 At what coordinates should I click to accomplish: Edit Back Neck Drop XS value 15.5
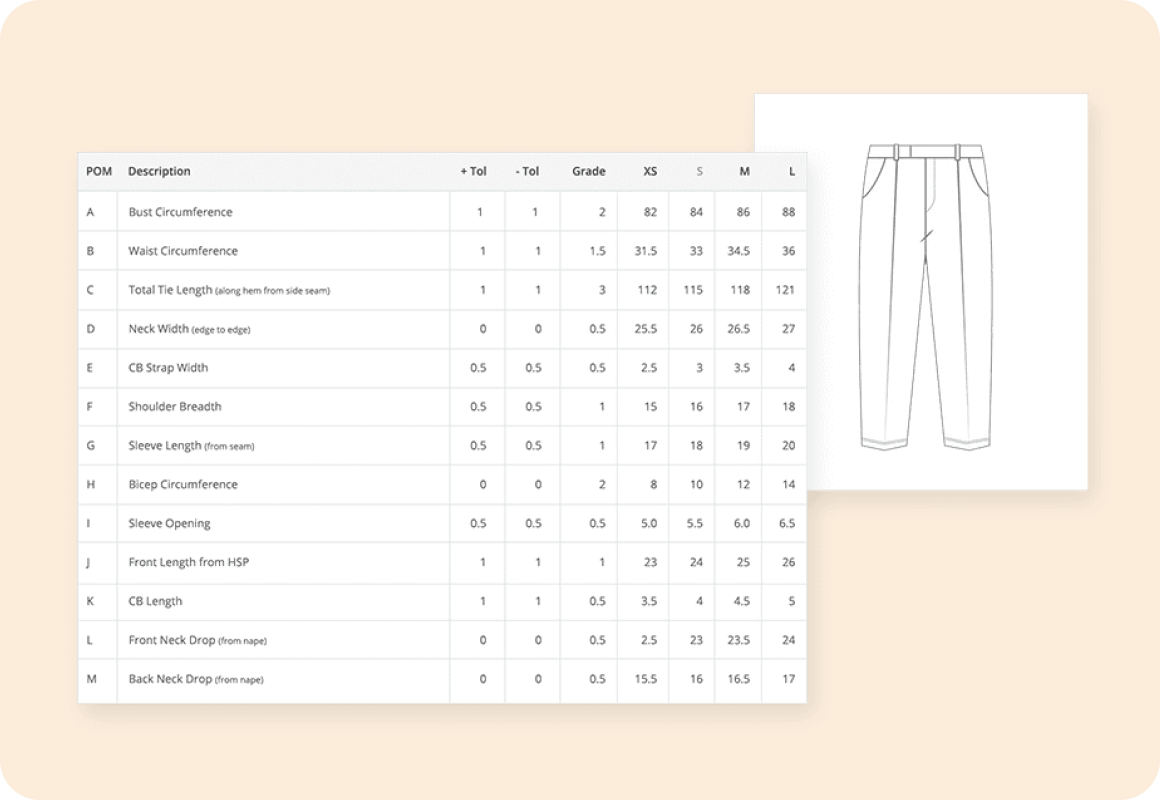tap(645, 679)
